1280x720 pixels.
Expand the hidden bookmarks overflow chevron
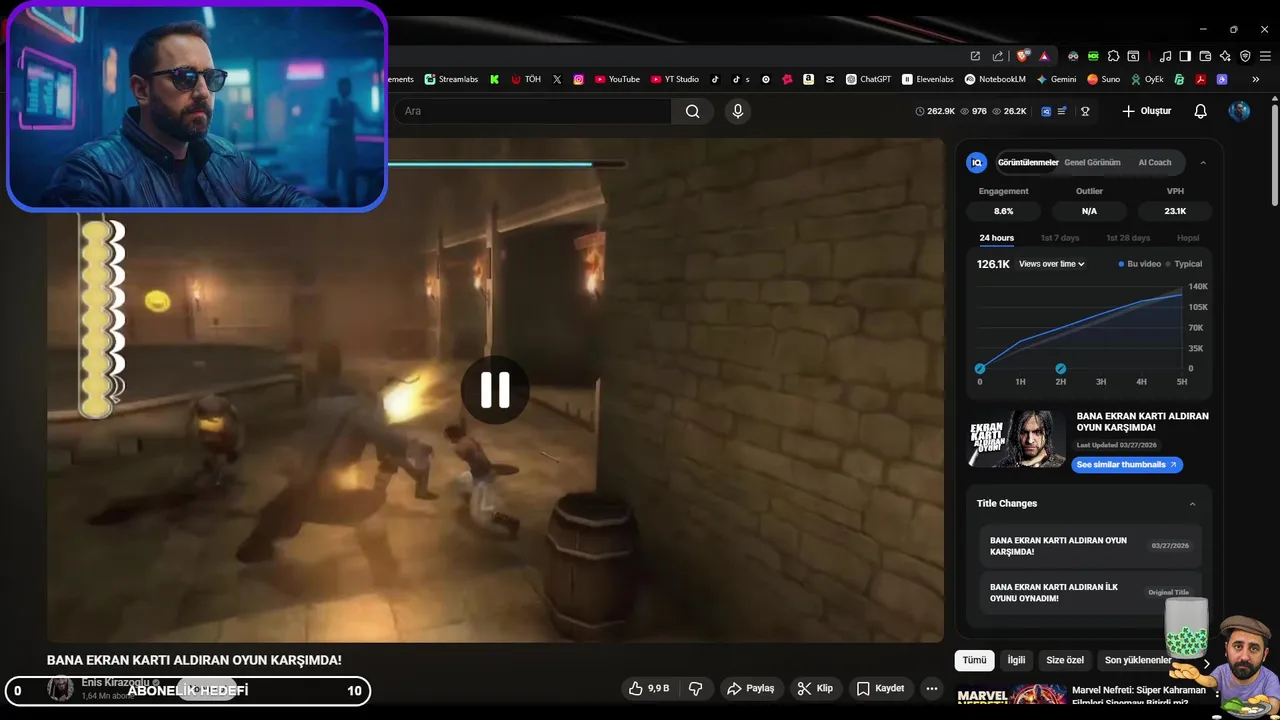click(1255, 79)
